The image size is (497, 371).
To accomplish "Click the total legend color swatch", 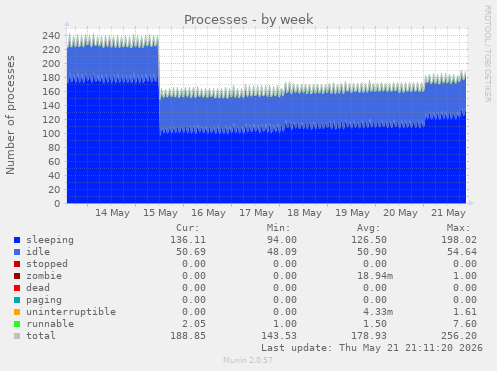I will 17,336.
